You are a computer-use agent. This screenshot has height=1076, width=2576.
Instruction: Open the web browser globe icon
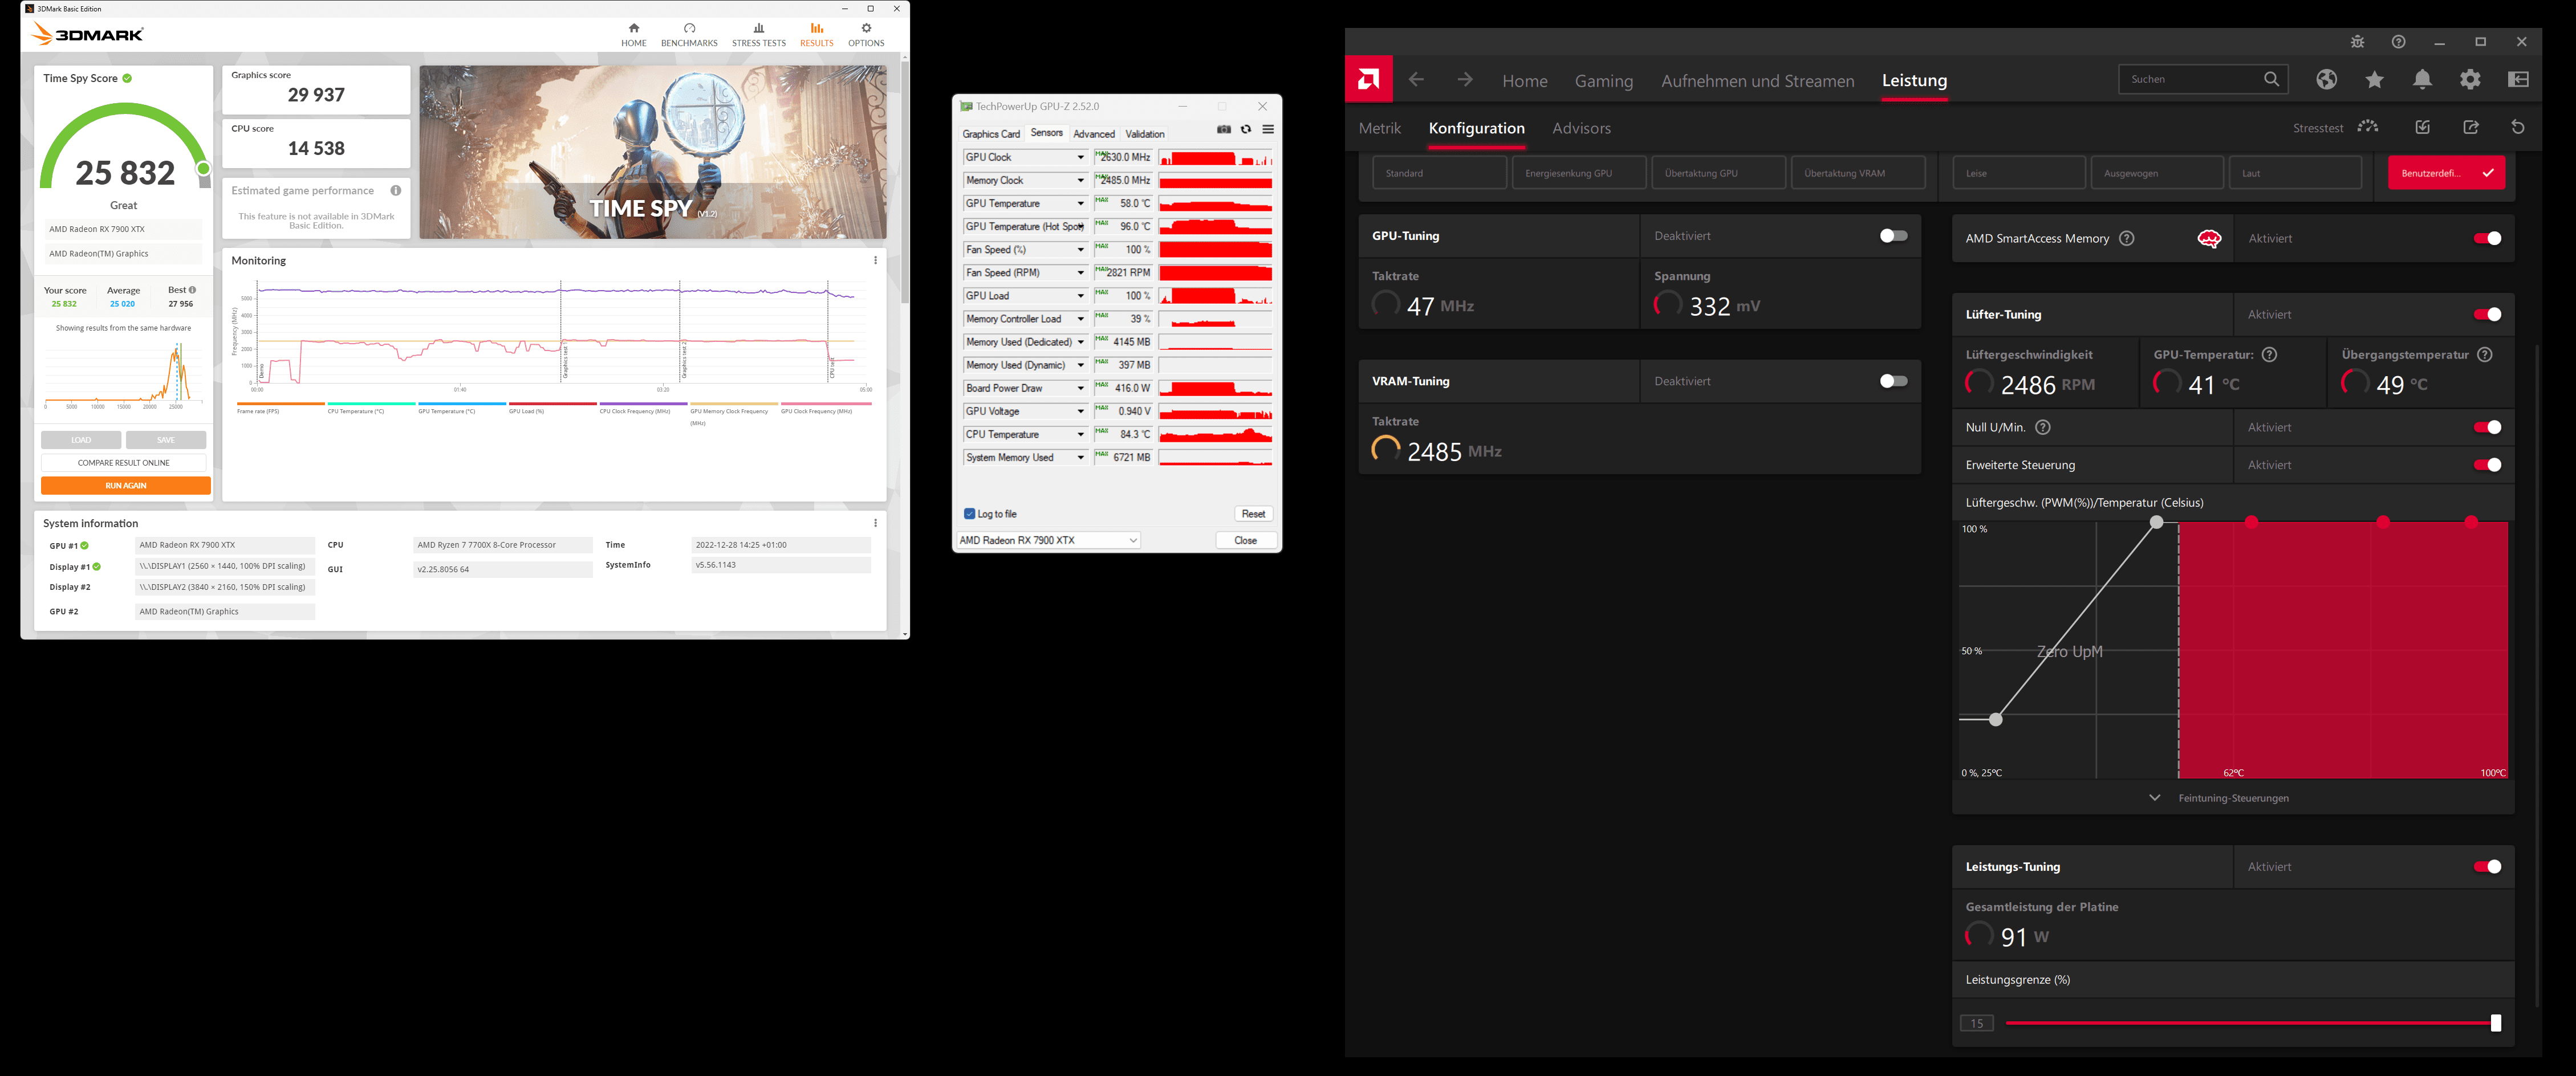click(x=2326, y=80)
